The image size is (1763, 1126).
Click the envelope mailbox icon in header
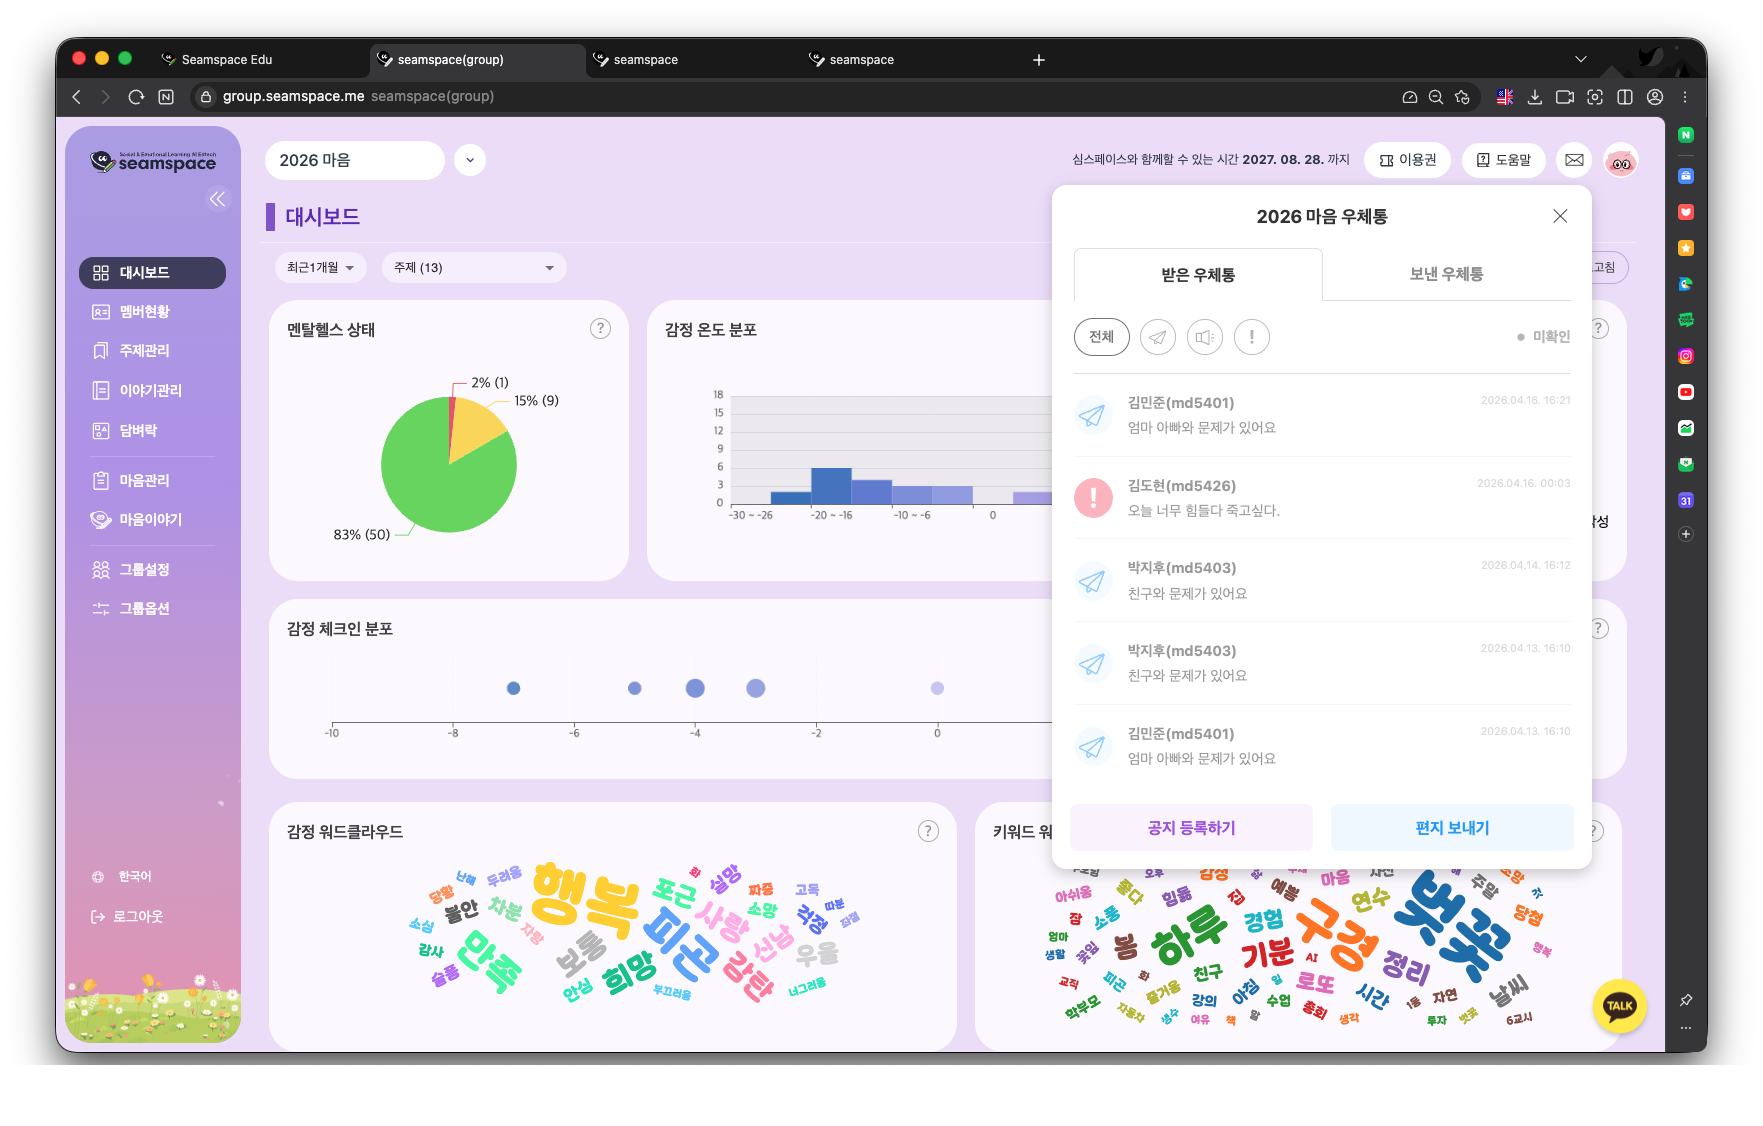(x=1574, y=160)
